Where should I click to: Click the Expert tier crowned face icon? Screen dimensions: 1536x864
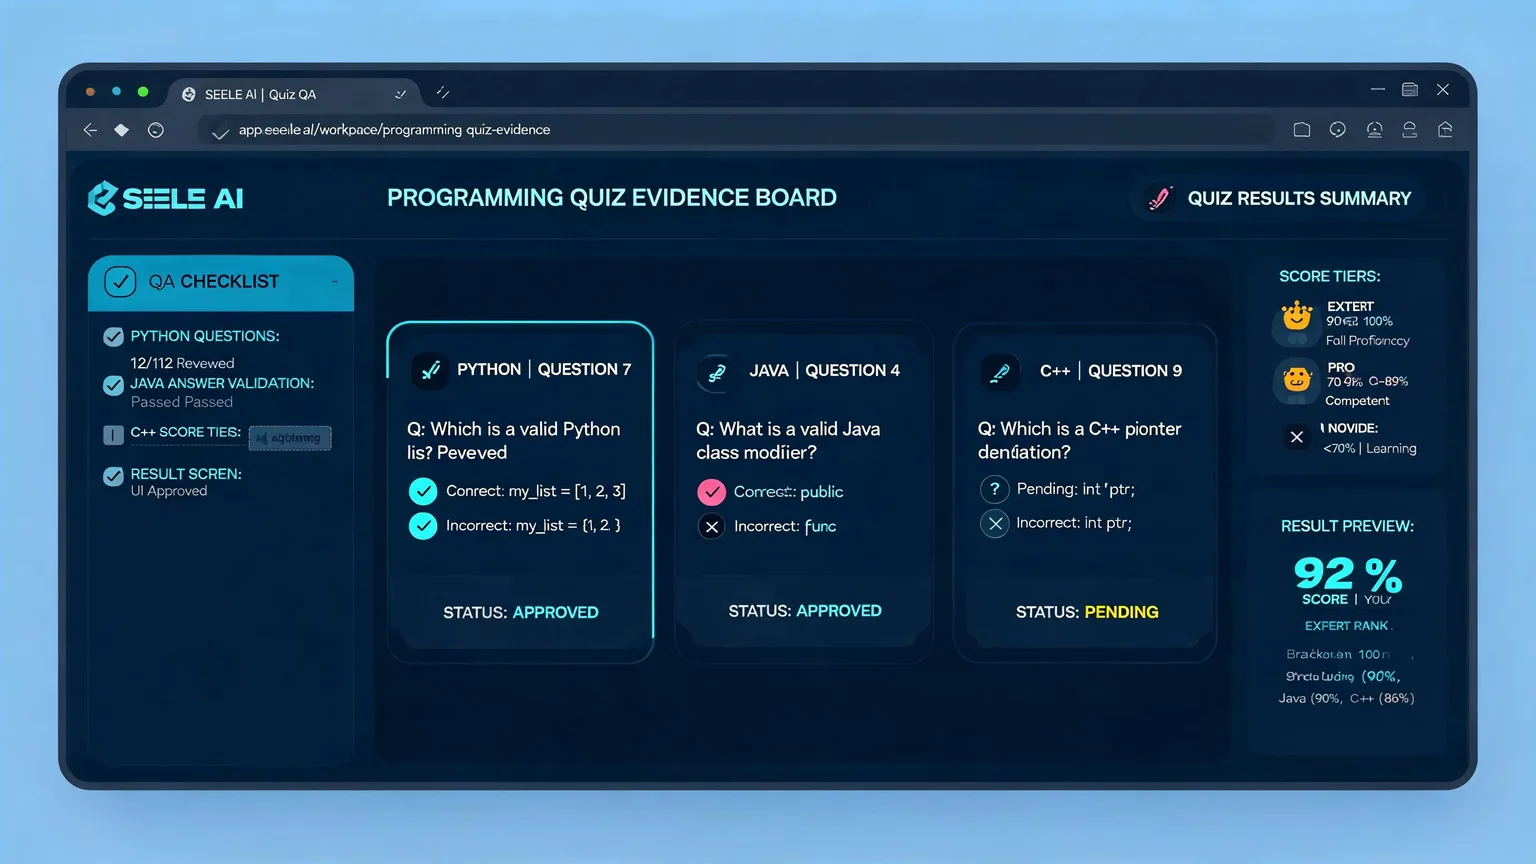click(x=1297, y=318)
